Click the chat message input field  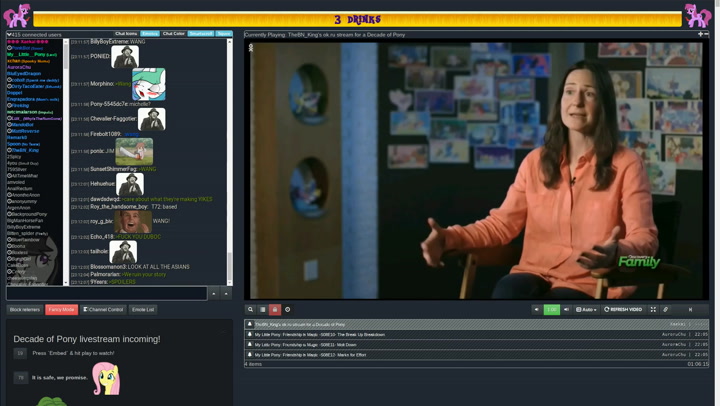pos(106,294)
